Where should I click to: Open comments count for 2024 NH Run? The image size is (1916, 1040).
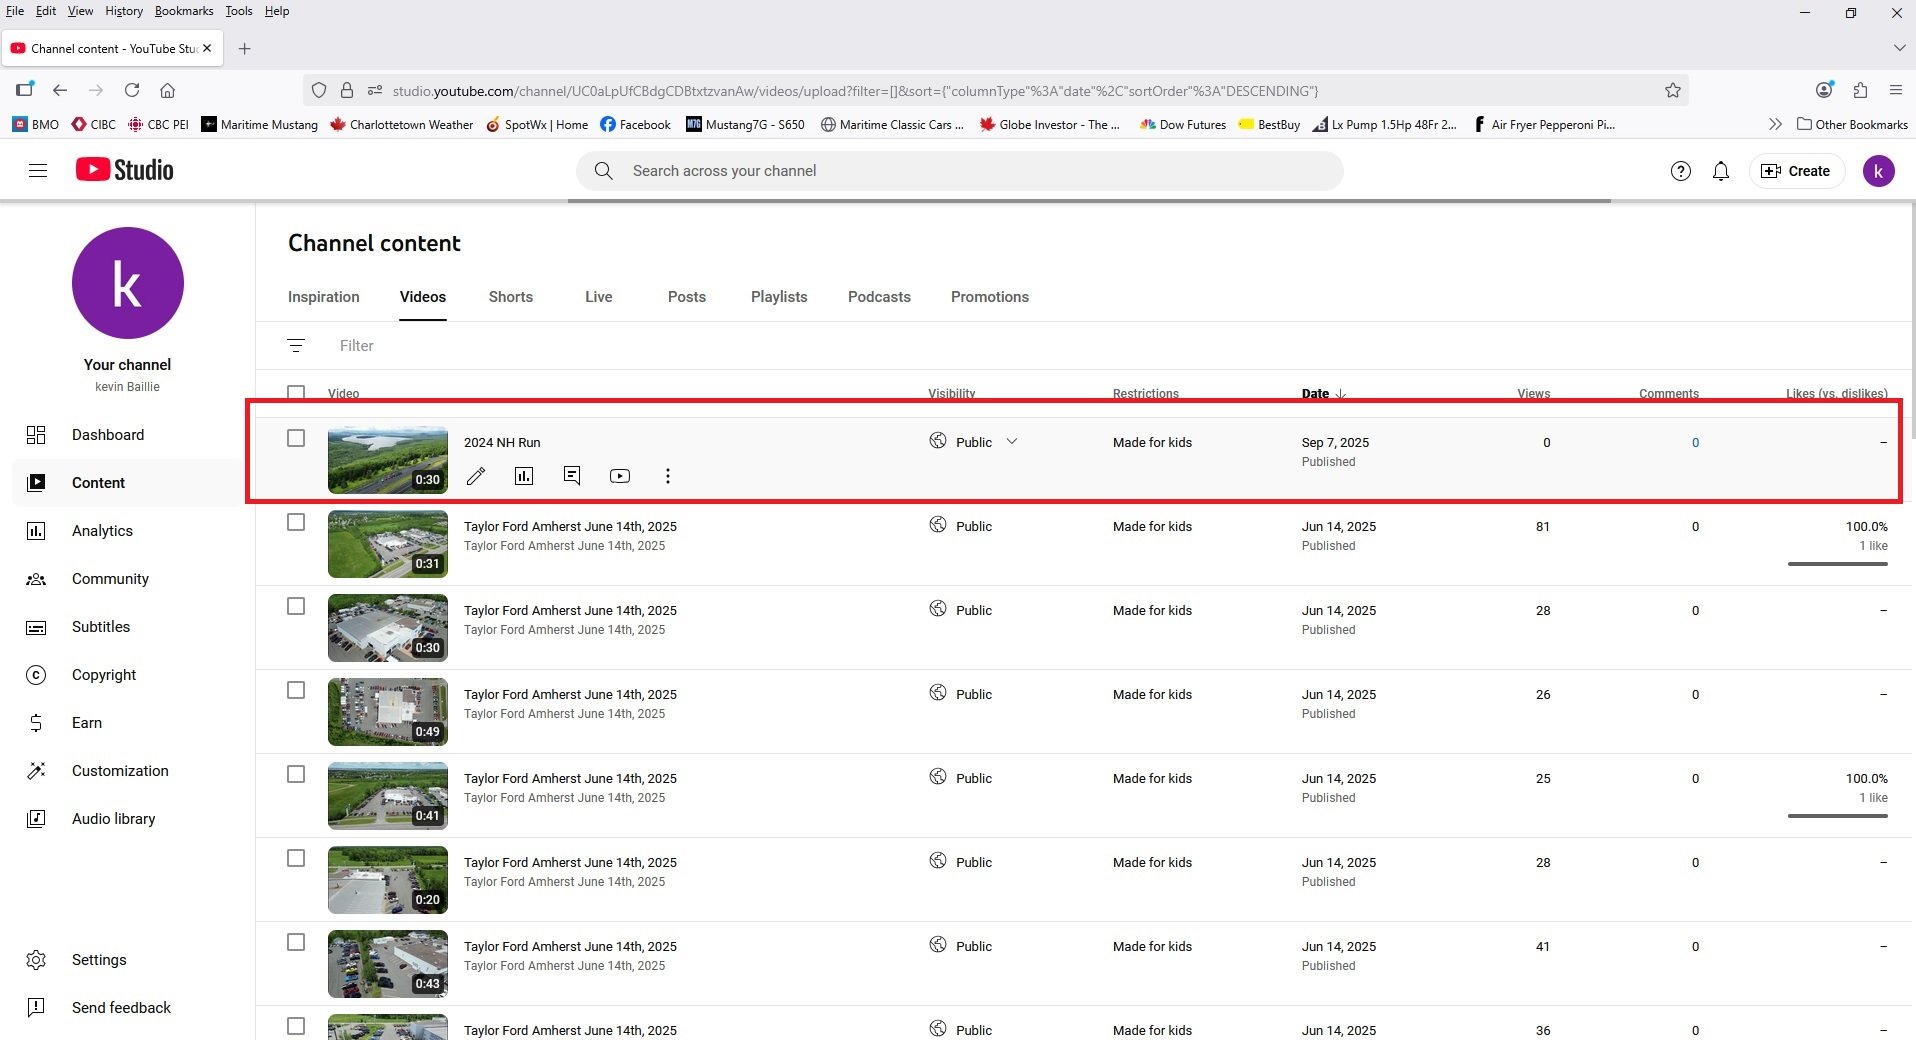click(x=1695, y=442)
